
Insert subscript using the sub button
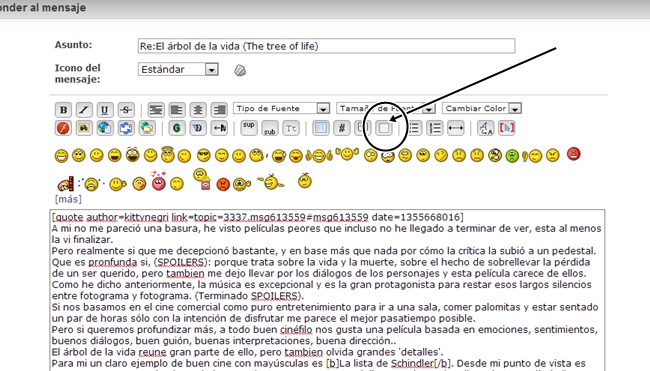click(x=269, y=128)
